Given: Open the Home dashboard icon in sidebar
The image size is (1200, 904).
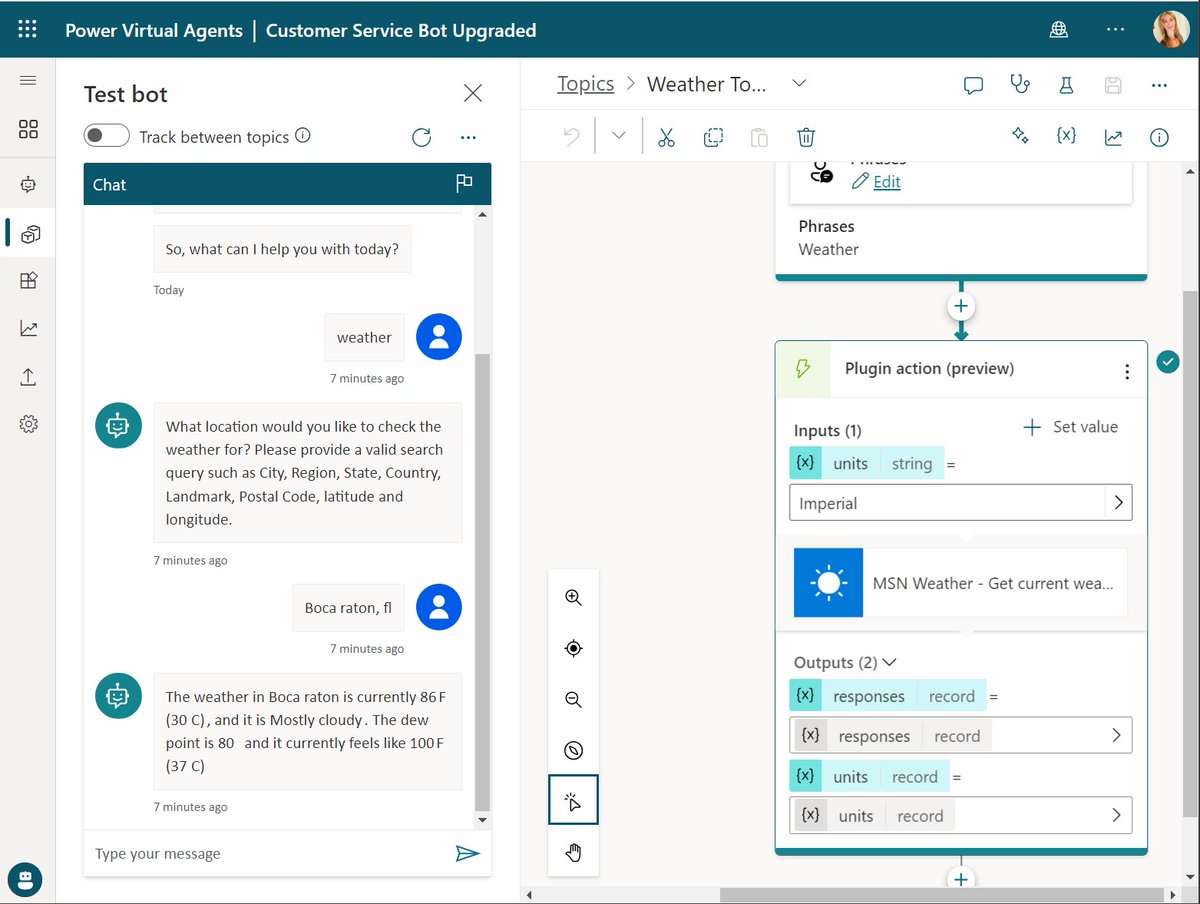Looking at the screenshot, I should point(28,129).
